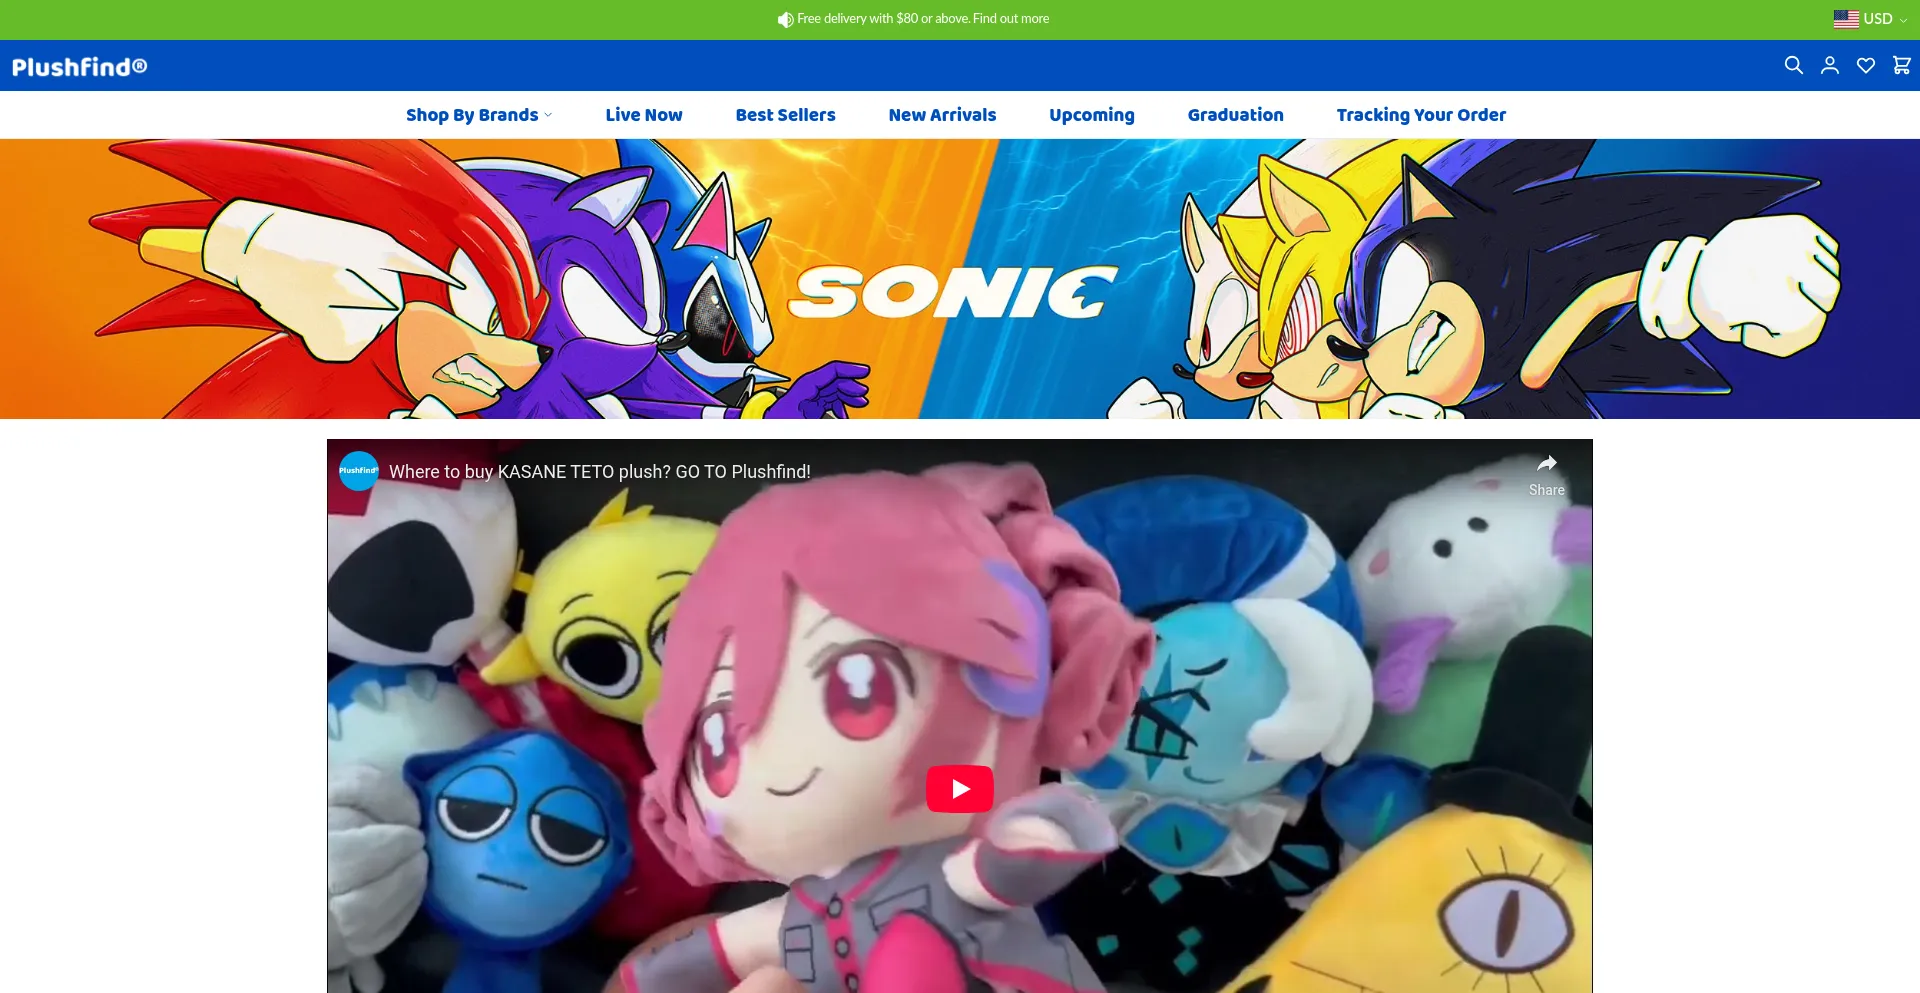Play the Kasane Teto YouTube video
The width and height of the screenshot is (1920, 993).
[960, 789]
